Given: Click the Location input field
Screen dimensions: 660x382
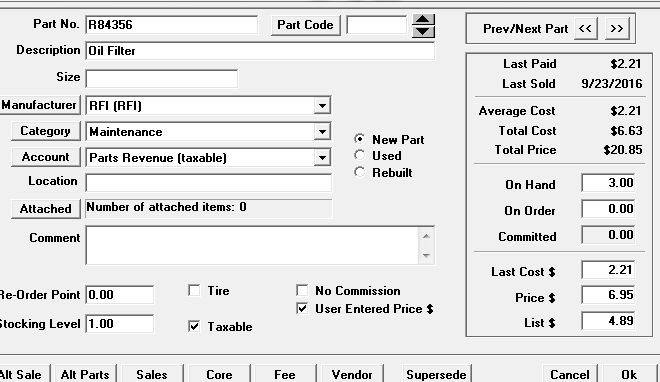Looking at the screenshot, I should 209,183.
